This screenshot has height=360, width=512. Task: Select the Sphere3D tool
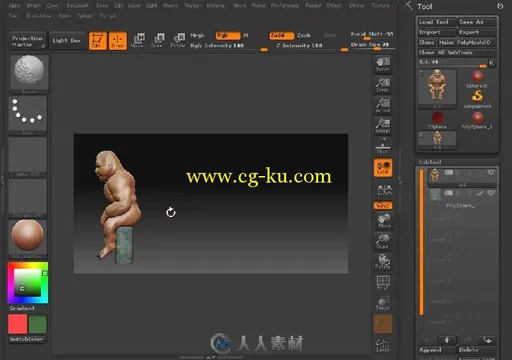(x=477, y=79)
